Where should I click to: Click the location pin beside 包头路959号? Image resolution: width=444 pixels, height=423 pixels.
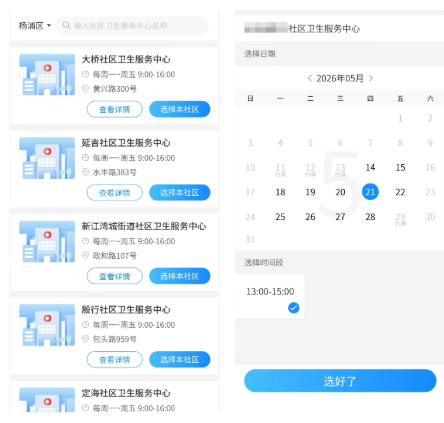(86, 339)
